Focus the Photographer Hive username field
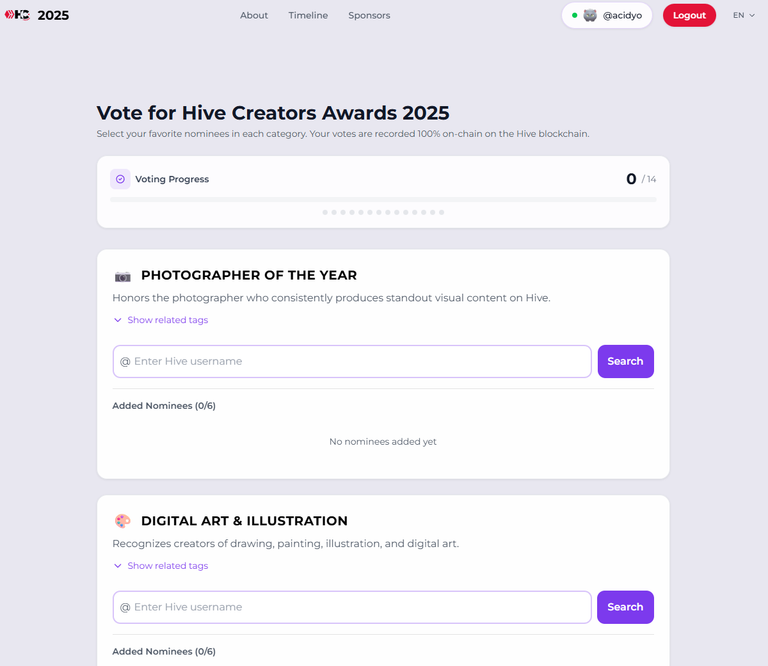 (x=352, y=361)
